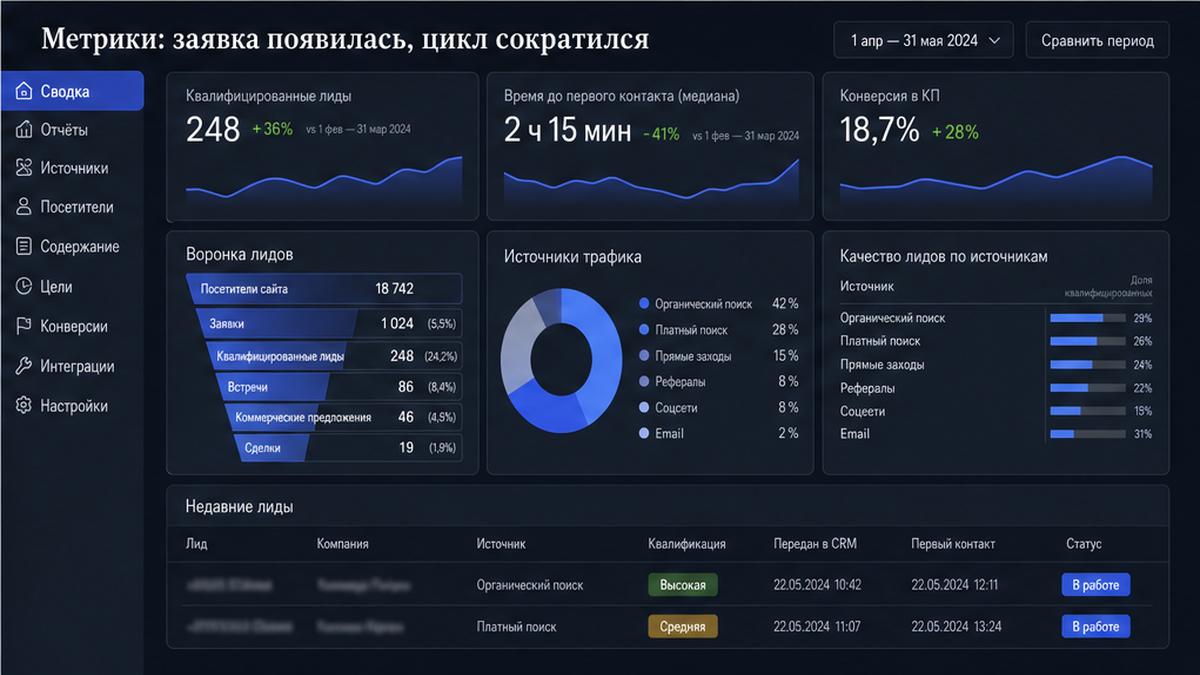Click В работе status for the Платный поиск lead
This screenshot has height=675, width=1200.
tap(1095, 627)
